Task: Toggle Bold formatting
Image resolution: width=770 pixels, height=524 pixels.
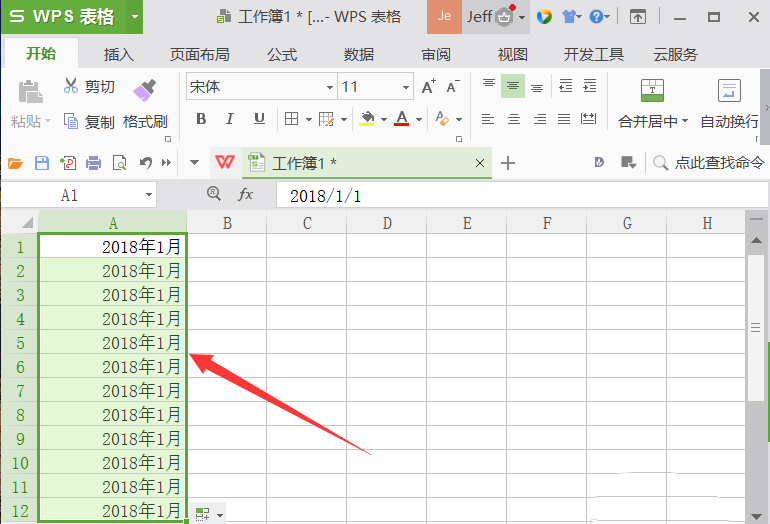Action: (x=201, y=119)
